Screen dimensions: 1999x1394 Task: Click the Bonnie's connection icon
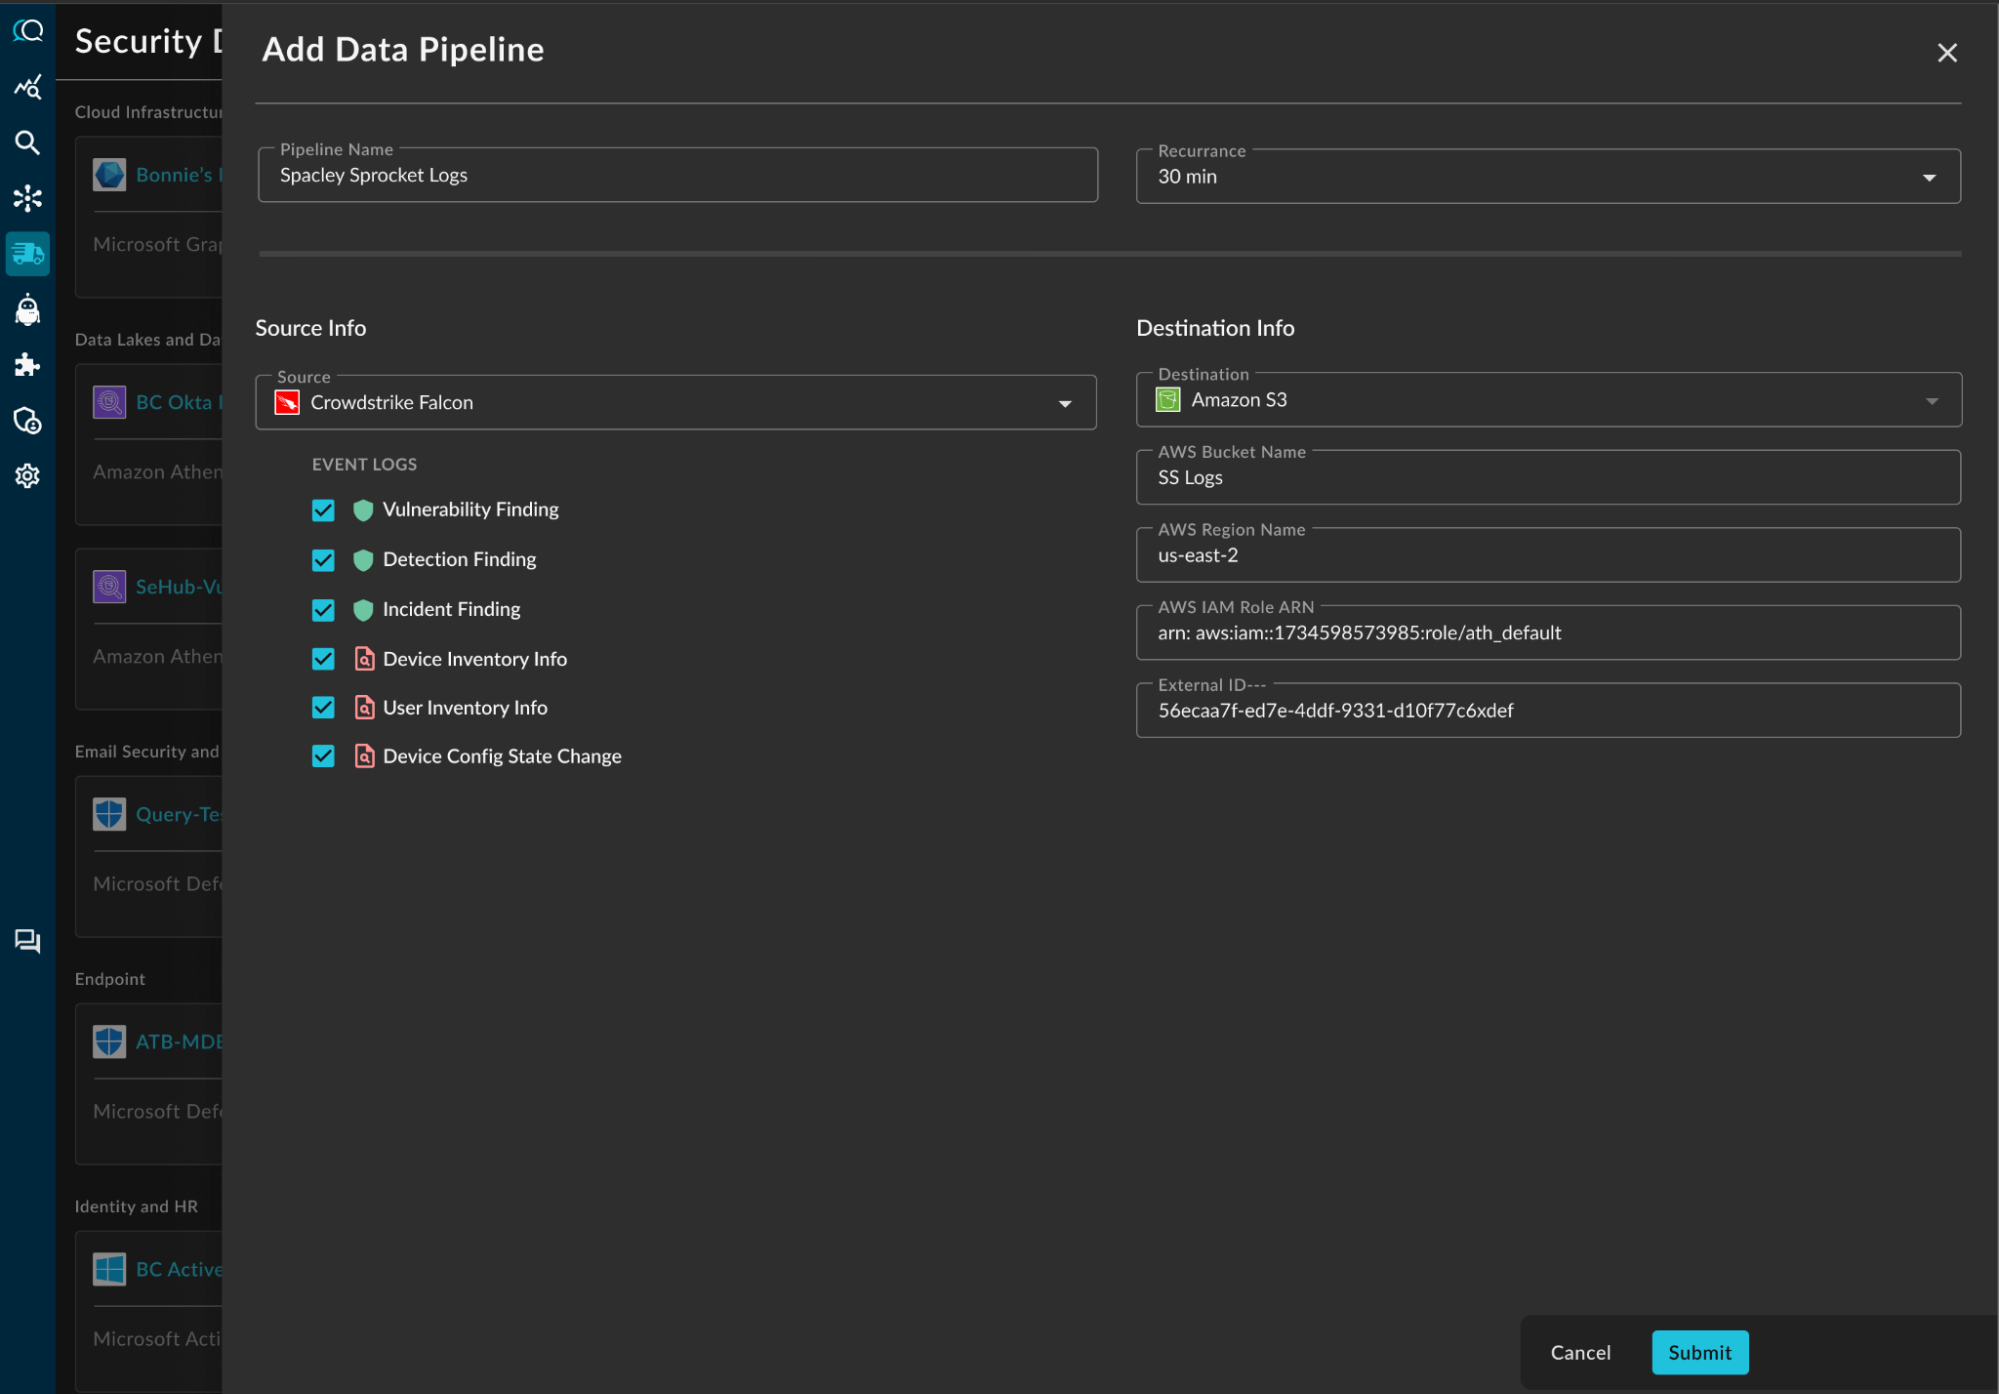(109, 175)
